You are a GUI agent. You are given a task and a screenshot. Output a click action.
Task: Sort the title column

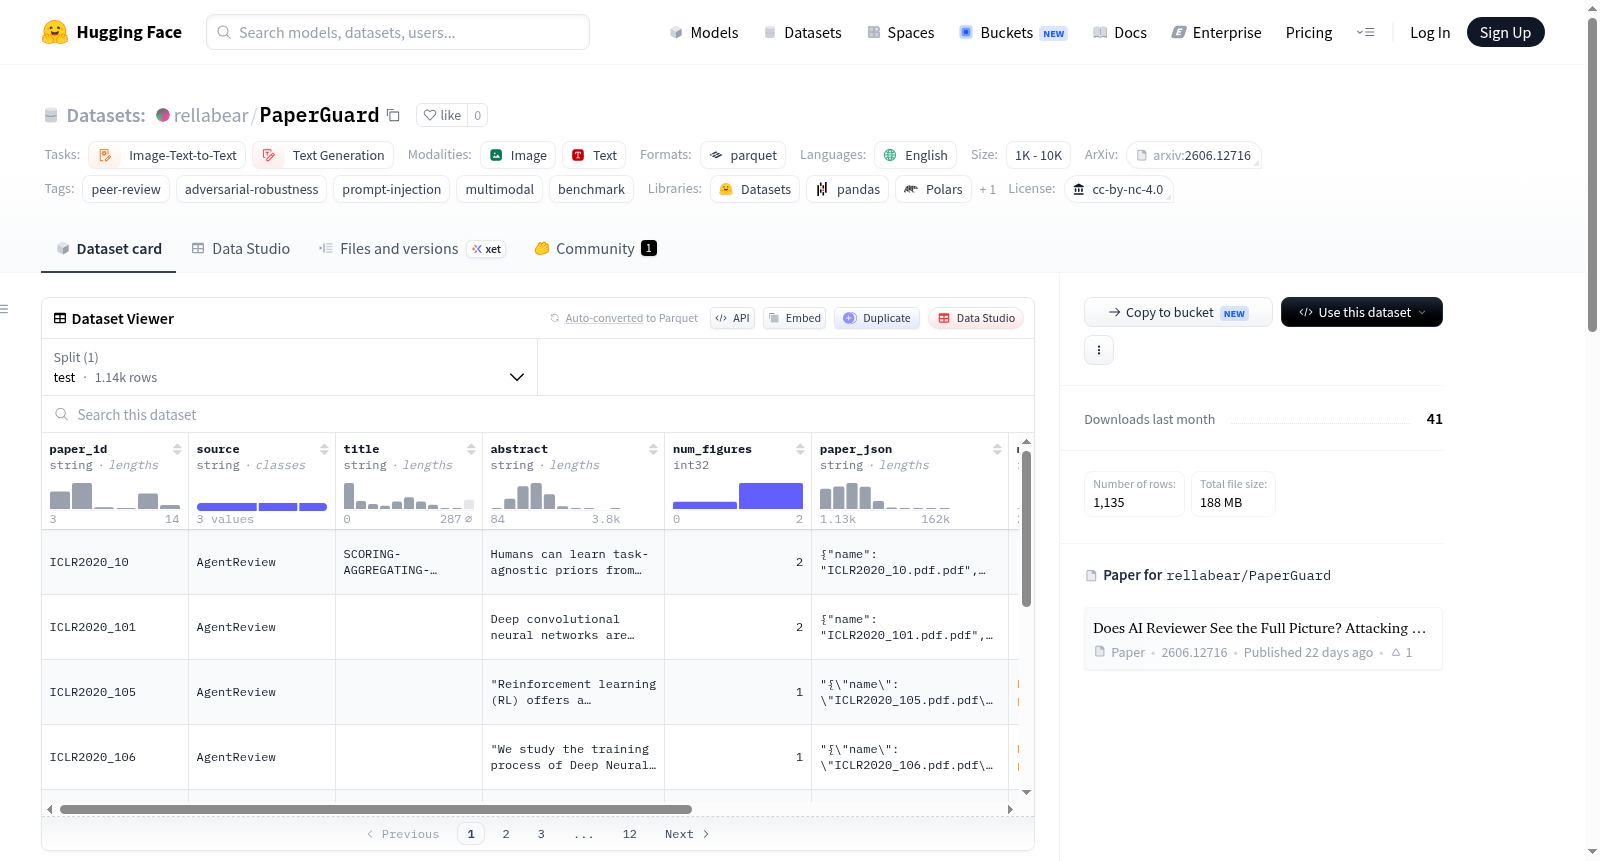click(x=471, y=450)
